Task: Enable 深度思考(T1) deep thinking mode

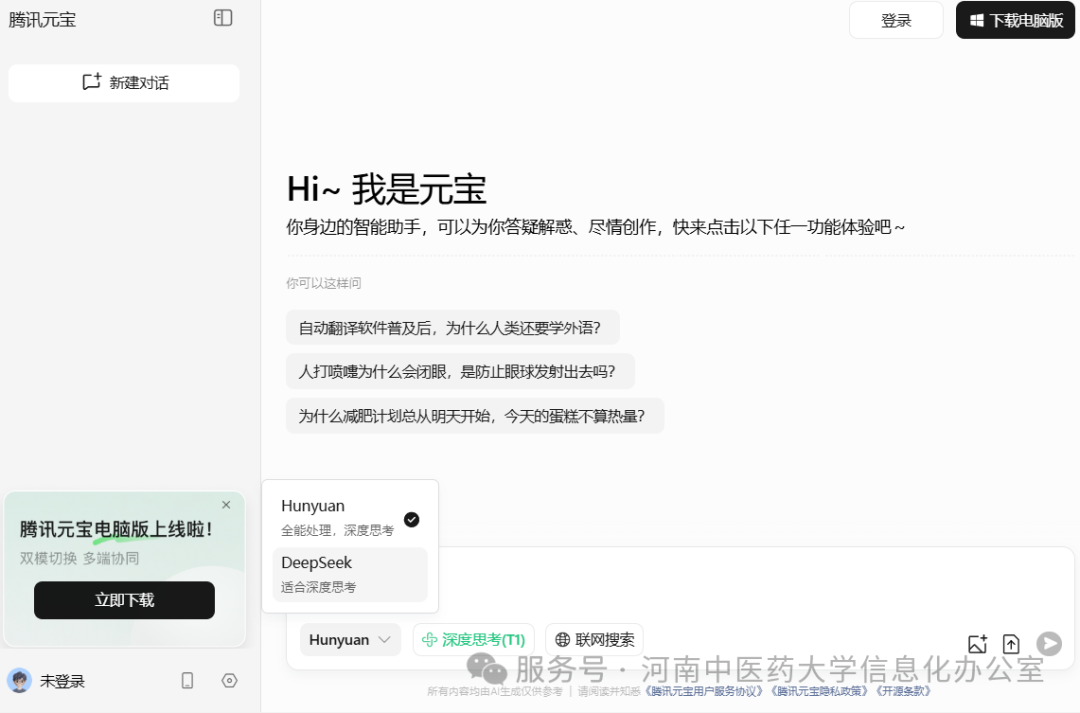Action: [x=473, y=639]
